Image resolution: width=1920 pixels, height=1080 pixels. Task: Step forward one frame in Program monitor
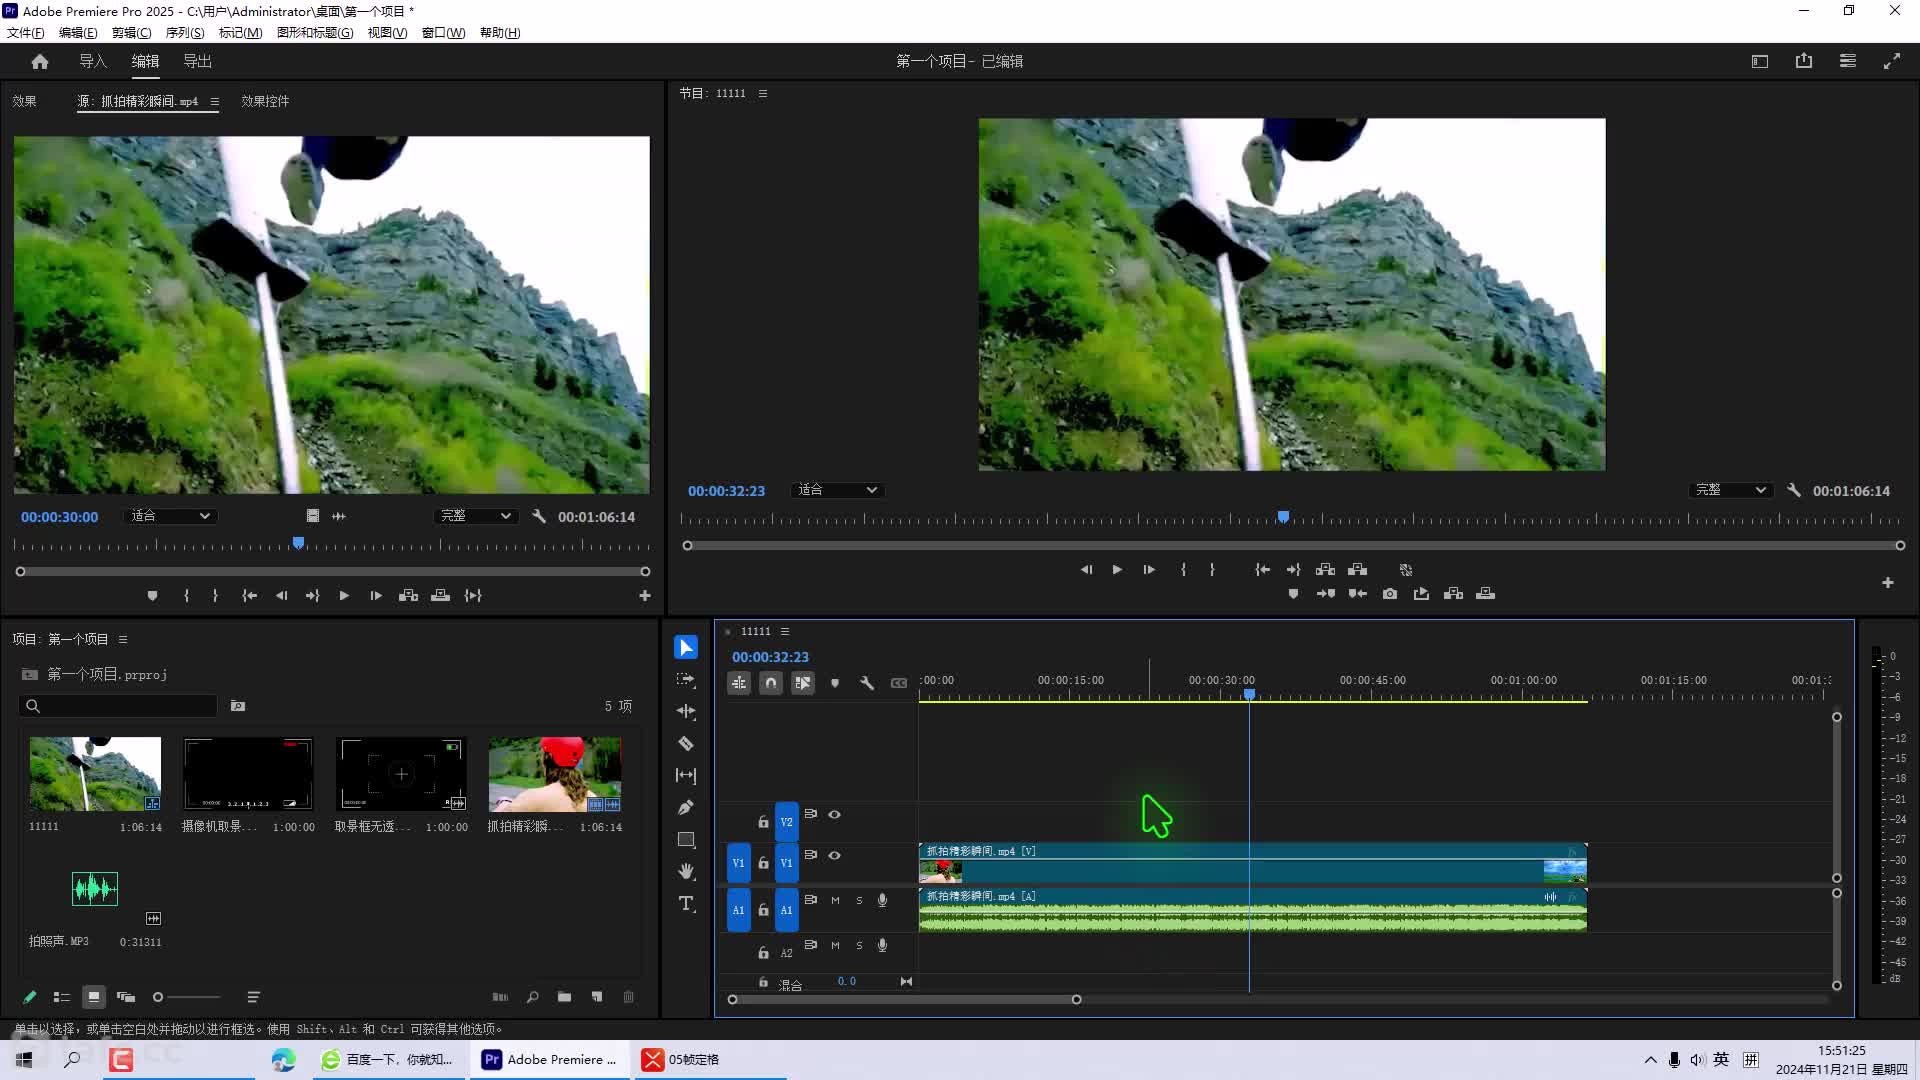(x=1149, y=570)
